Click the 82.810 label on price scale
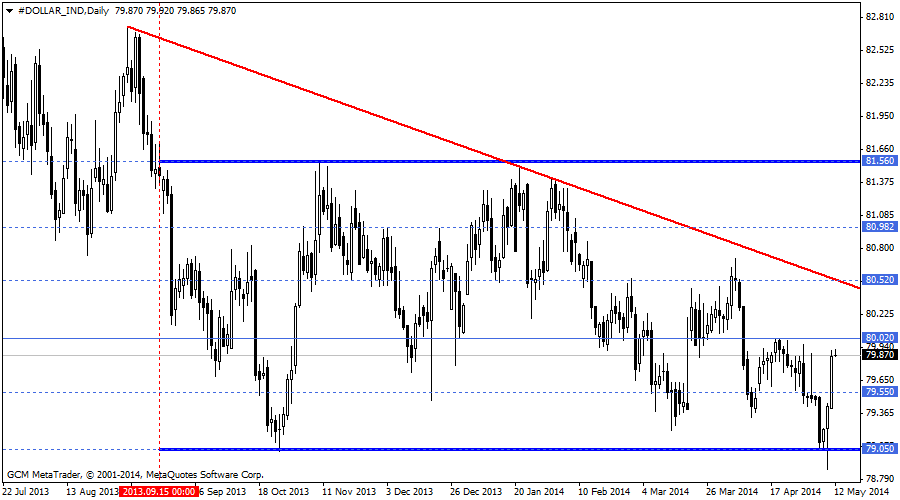Image resolution: width=900 pixels, height=500 pixels. tap(879, 17)
